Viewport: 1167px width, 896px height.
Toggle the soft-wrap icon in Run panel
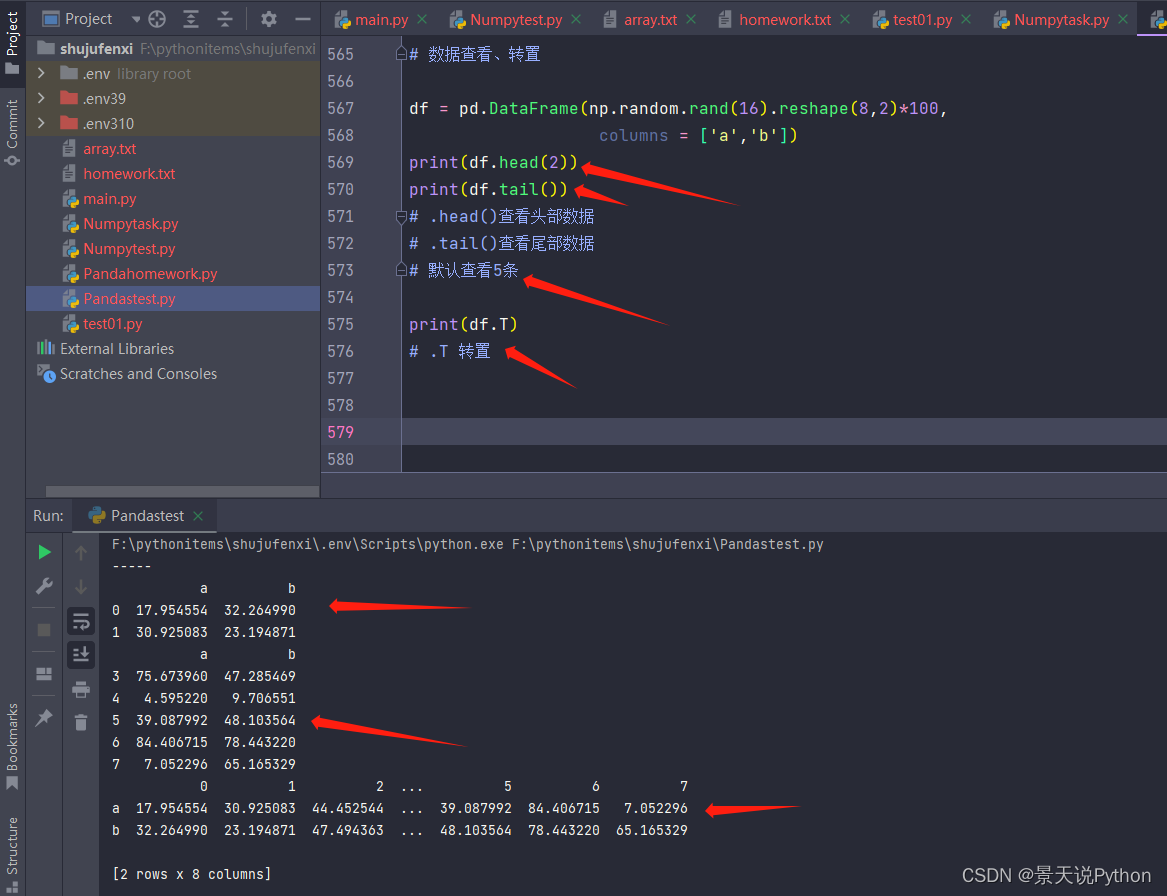click(x=81, y=621)
